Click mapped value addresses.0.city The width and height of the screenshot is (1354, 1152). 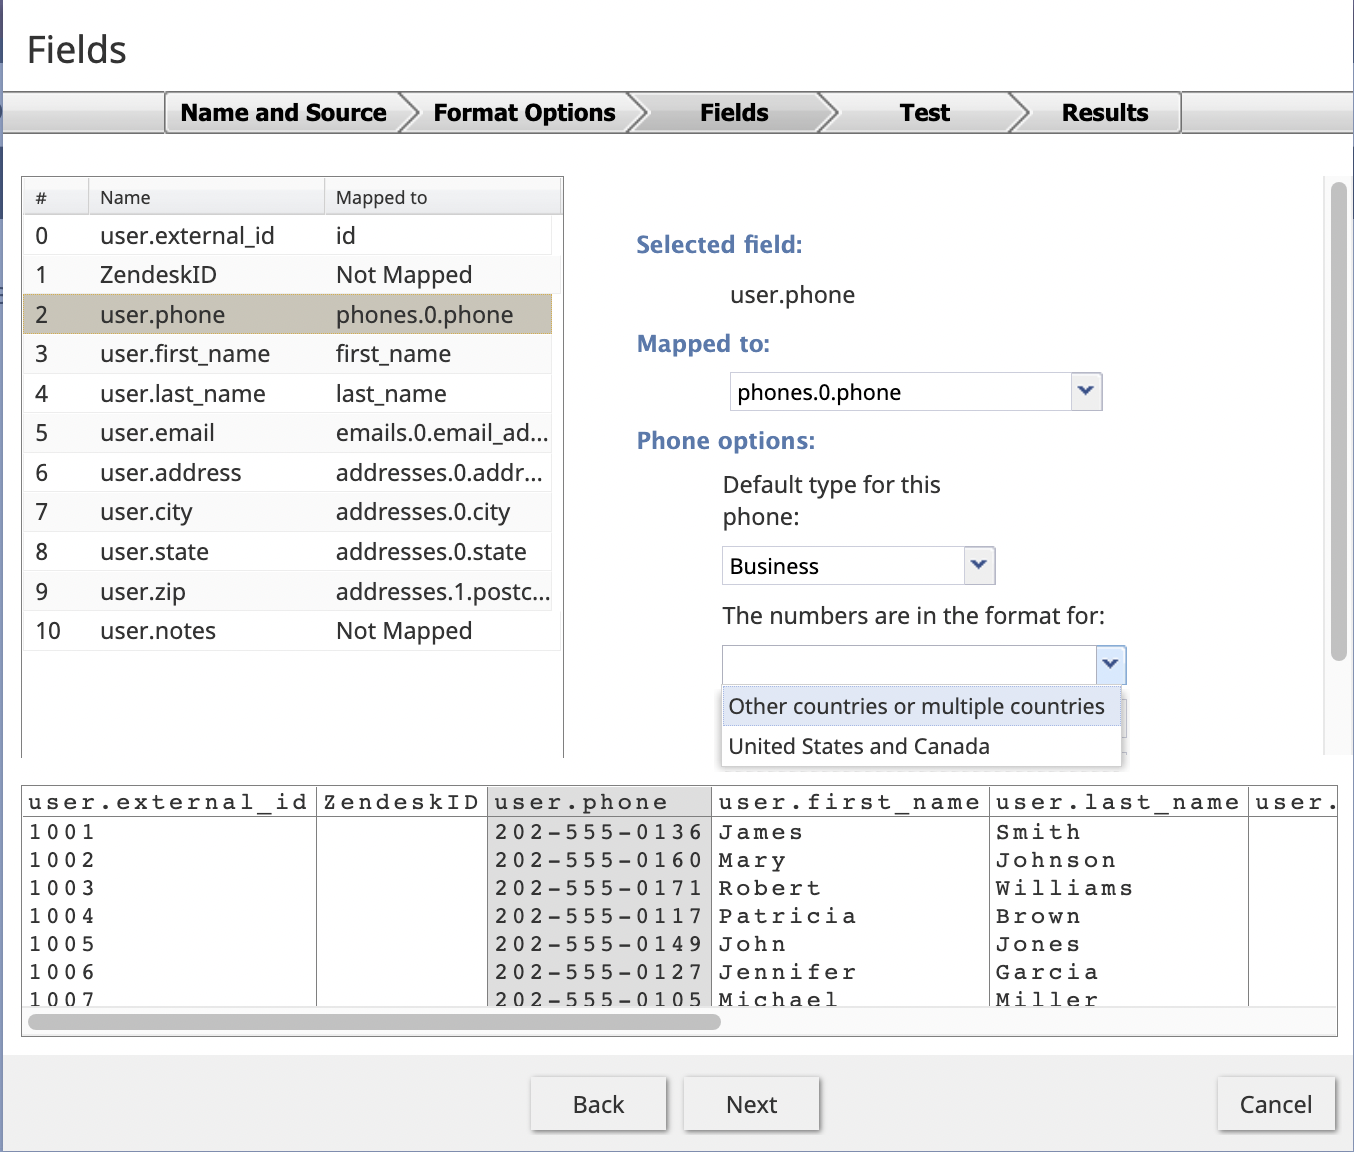(x=423, y=511)
